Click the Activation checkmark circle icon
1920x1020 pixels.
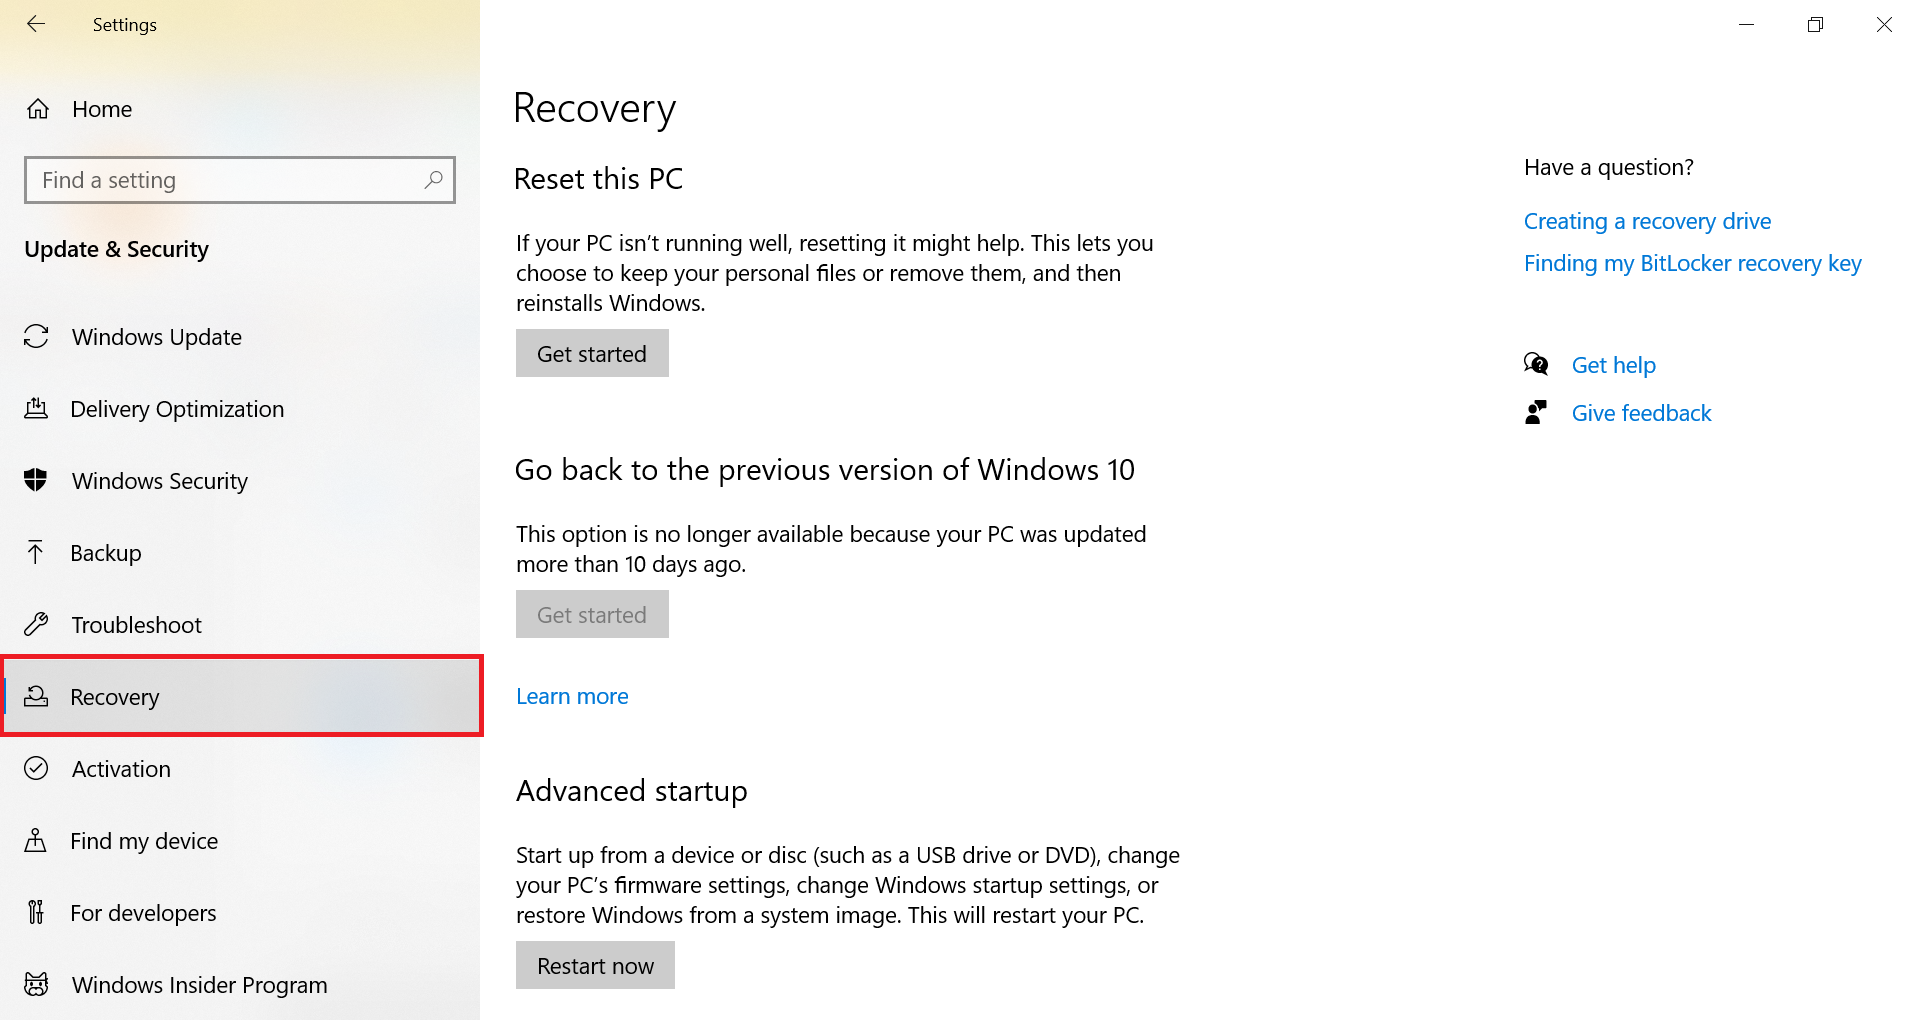coord(36,769)
